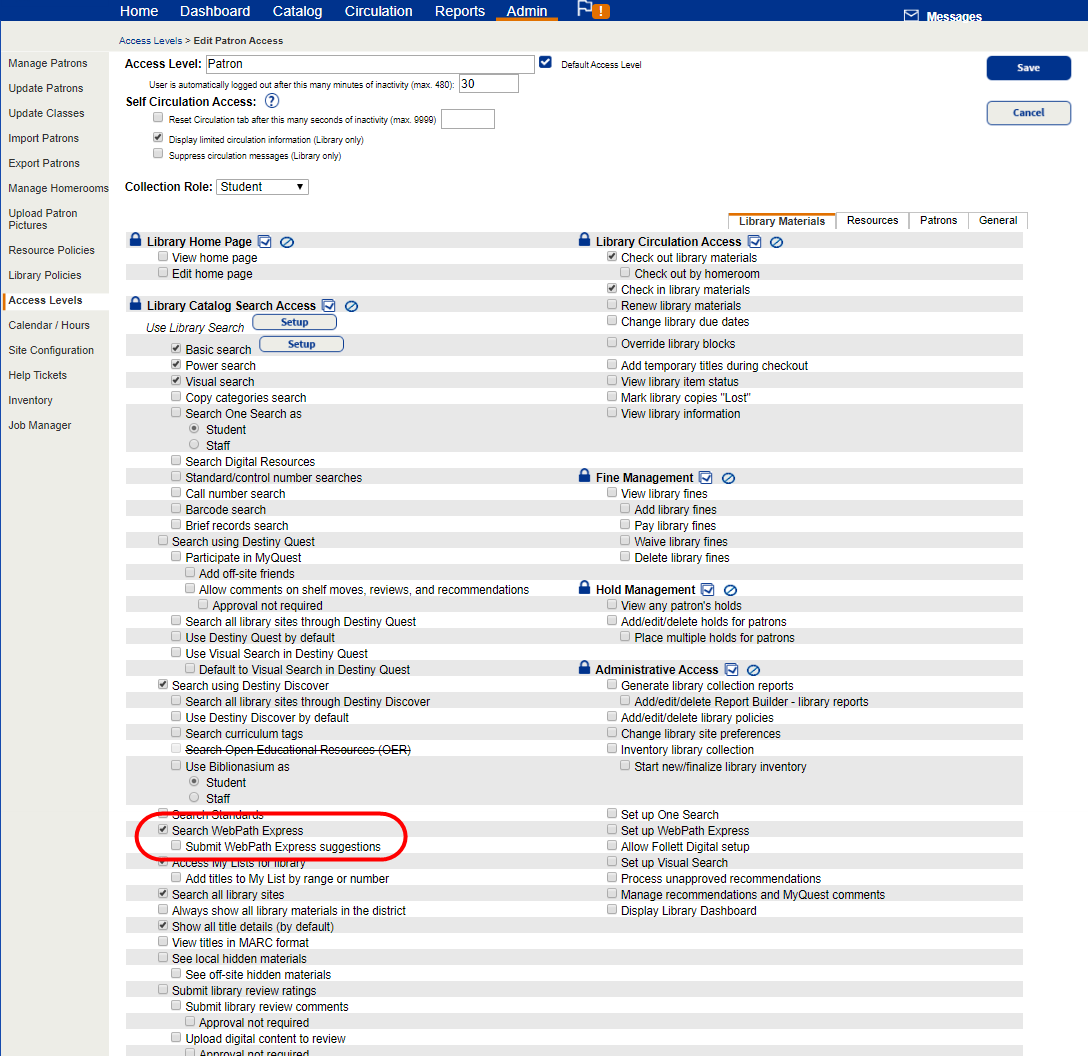Screen dimensions: 1089x1056
Task: Click the help question mark beside Self Circulation Access
Action: point(272,101)
